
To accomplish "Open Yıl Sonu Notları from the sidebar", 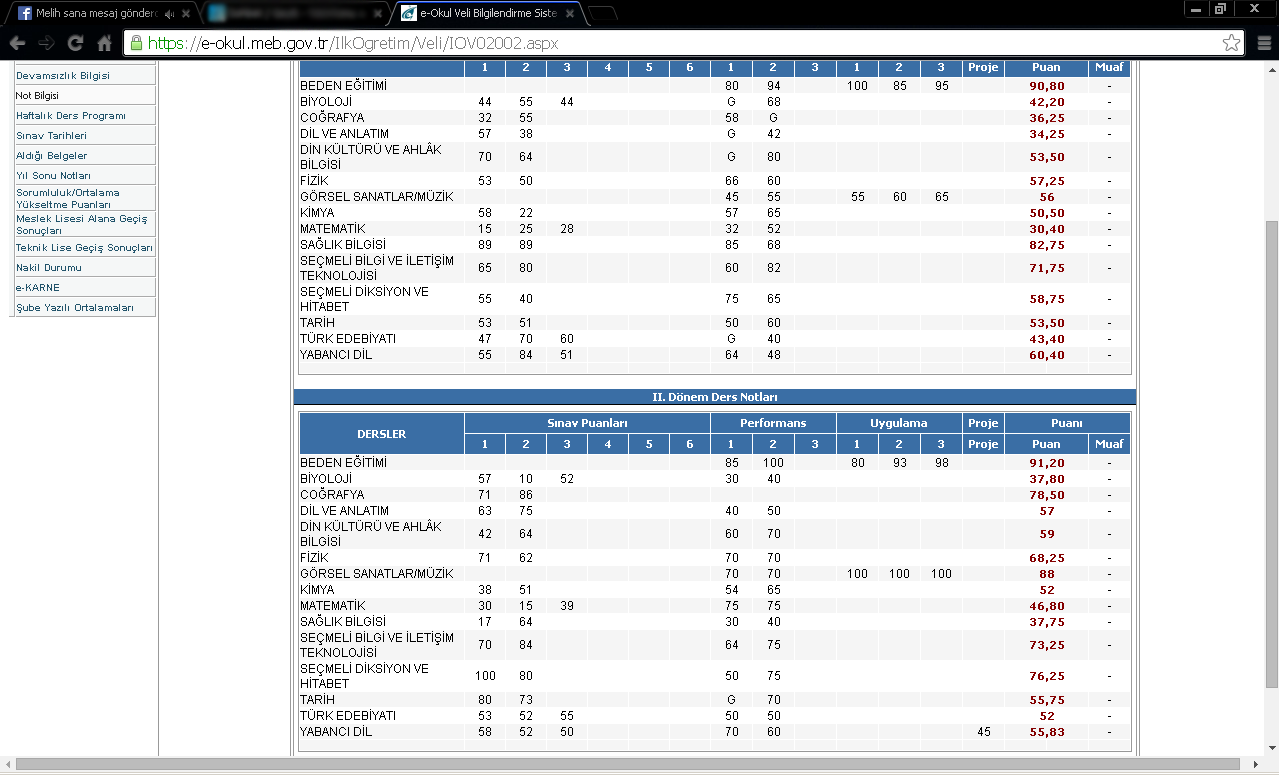I will (x=53, y=175).
